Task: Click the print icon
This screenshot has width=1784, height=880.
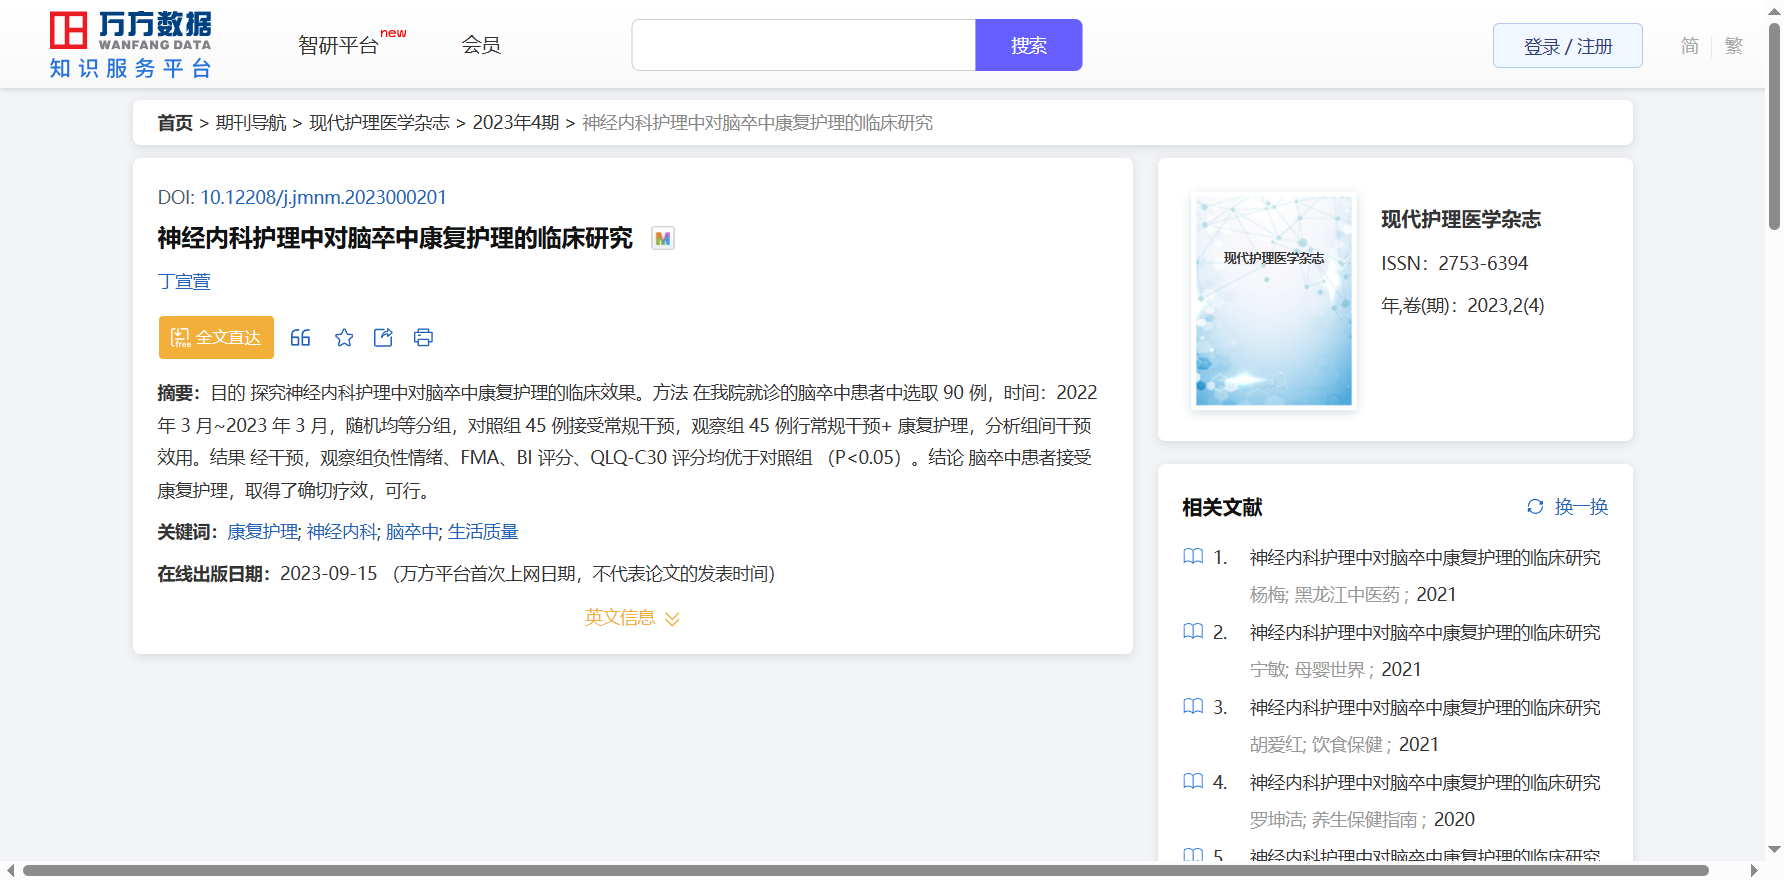Action: pos(423,338)
